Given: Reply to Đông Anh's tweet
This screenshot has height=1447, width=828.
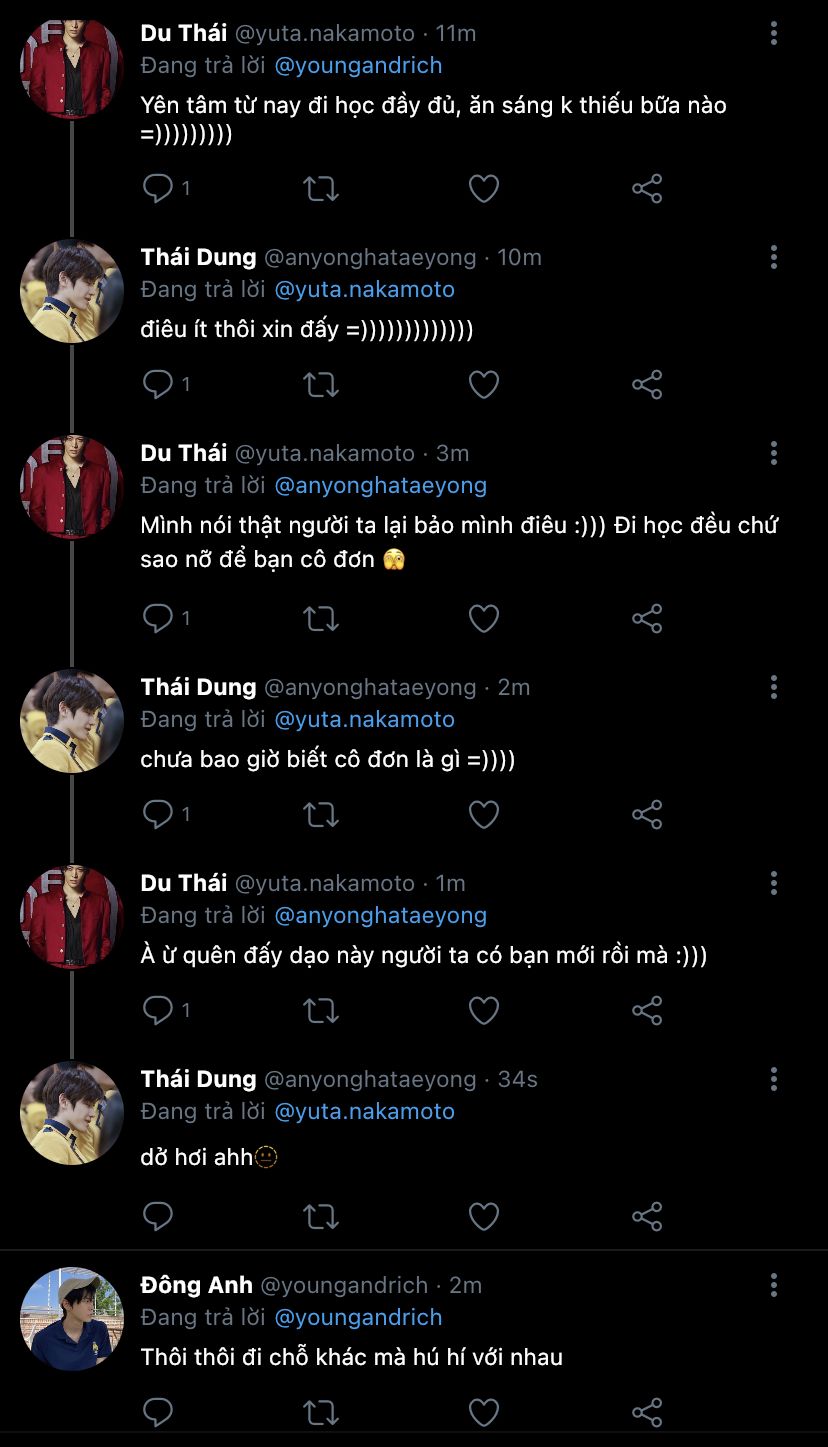Looking at the screenshot, I should tap(158, 1412).
